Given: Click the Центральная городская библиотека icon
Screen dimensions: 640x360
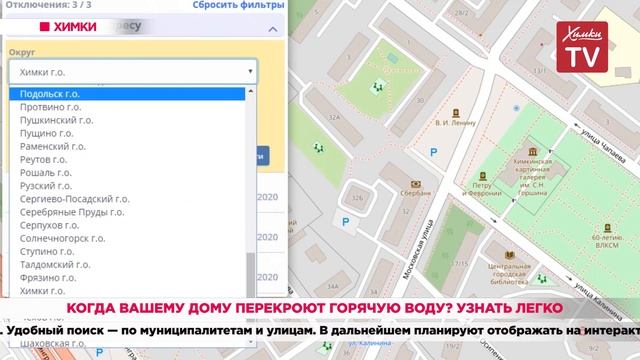Looking at the screenshot, I should 509,256.
